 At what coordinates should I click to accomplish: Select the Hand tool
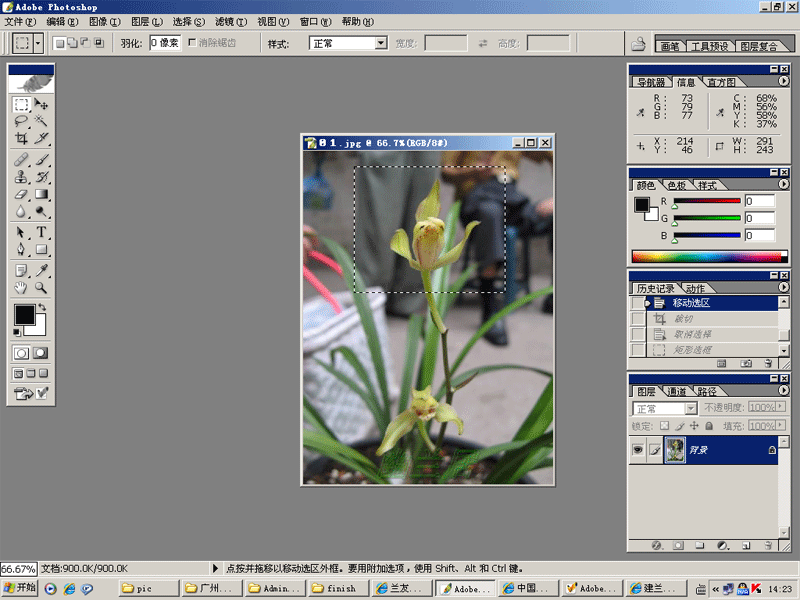click(21, 288)
